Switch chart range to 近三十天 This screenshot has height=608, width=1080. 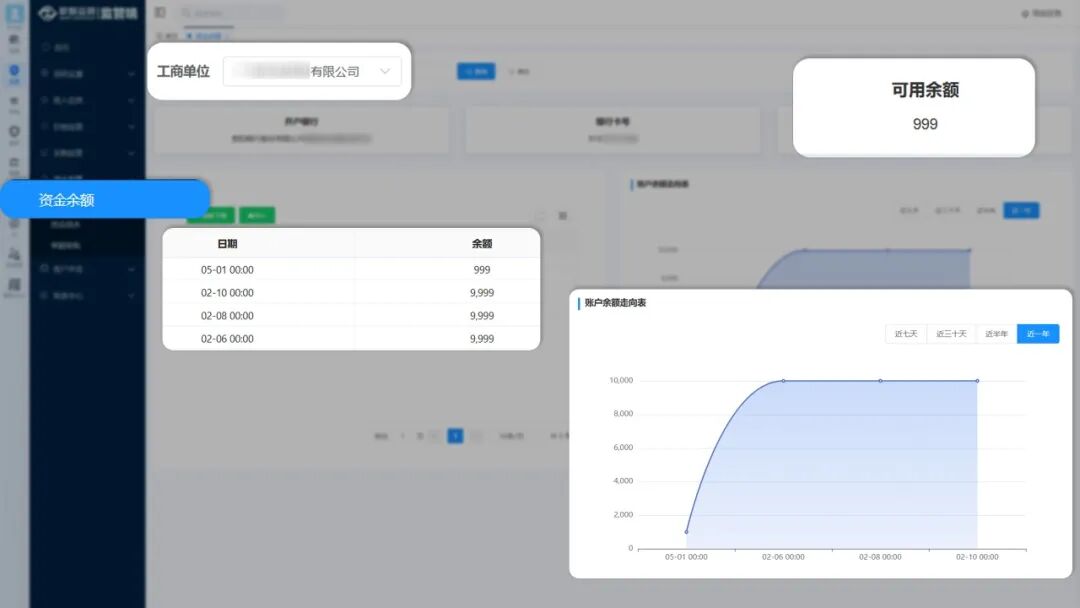(951, 334)
